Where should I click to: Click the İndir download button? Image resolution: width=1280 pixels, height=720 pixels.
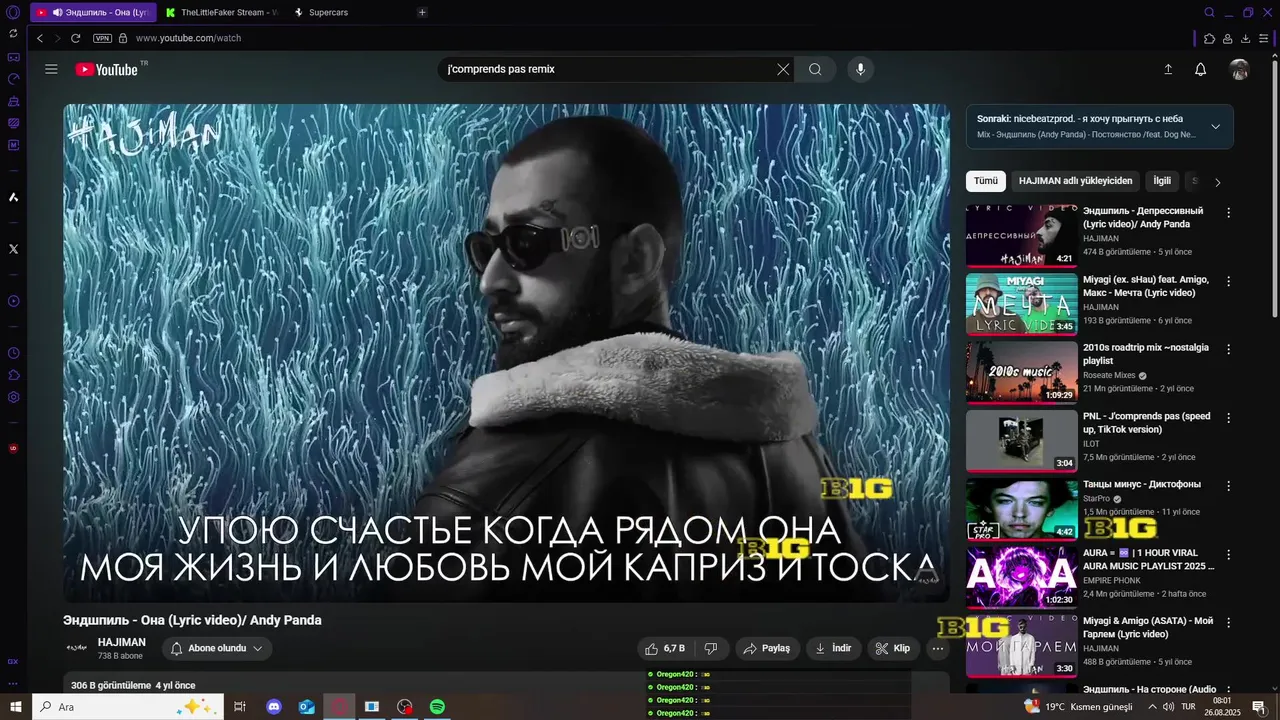pos(833,648)
